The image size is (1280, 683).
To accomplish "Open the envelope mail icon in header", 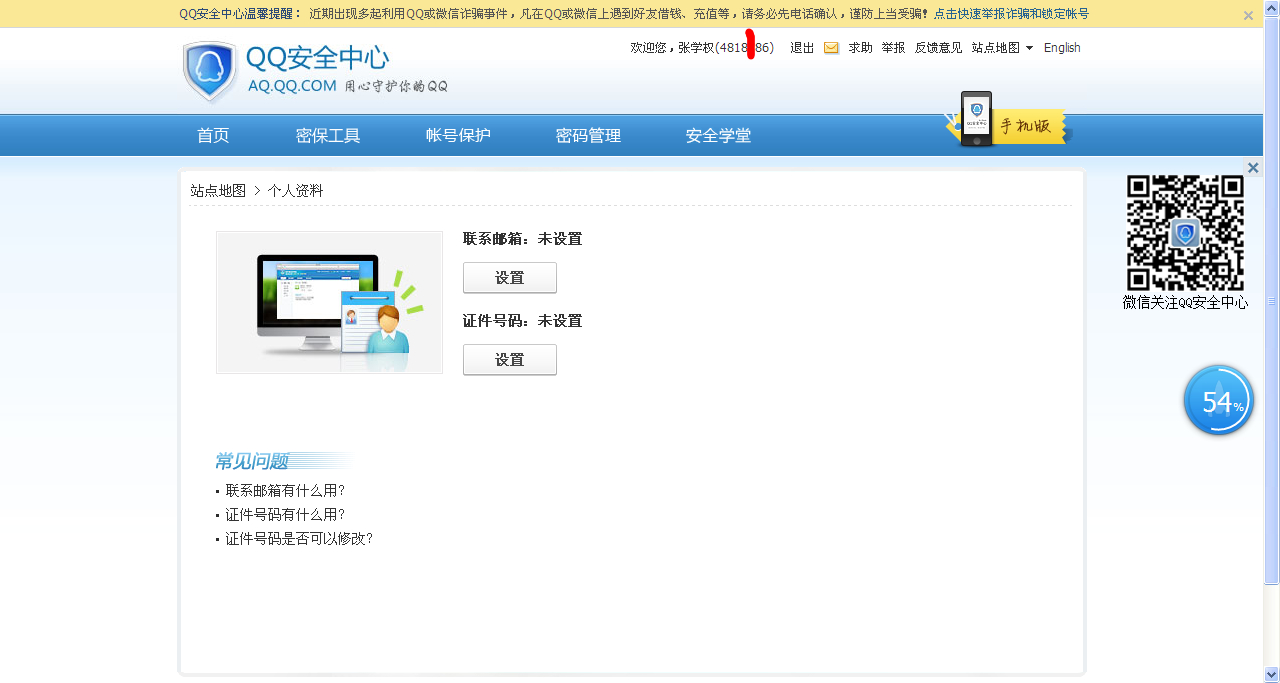I will [x=831, y=48].
